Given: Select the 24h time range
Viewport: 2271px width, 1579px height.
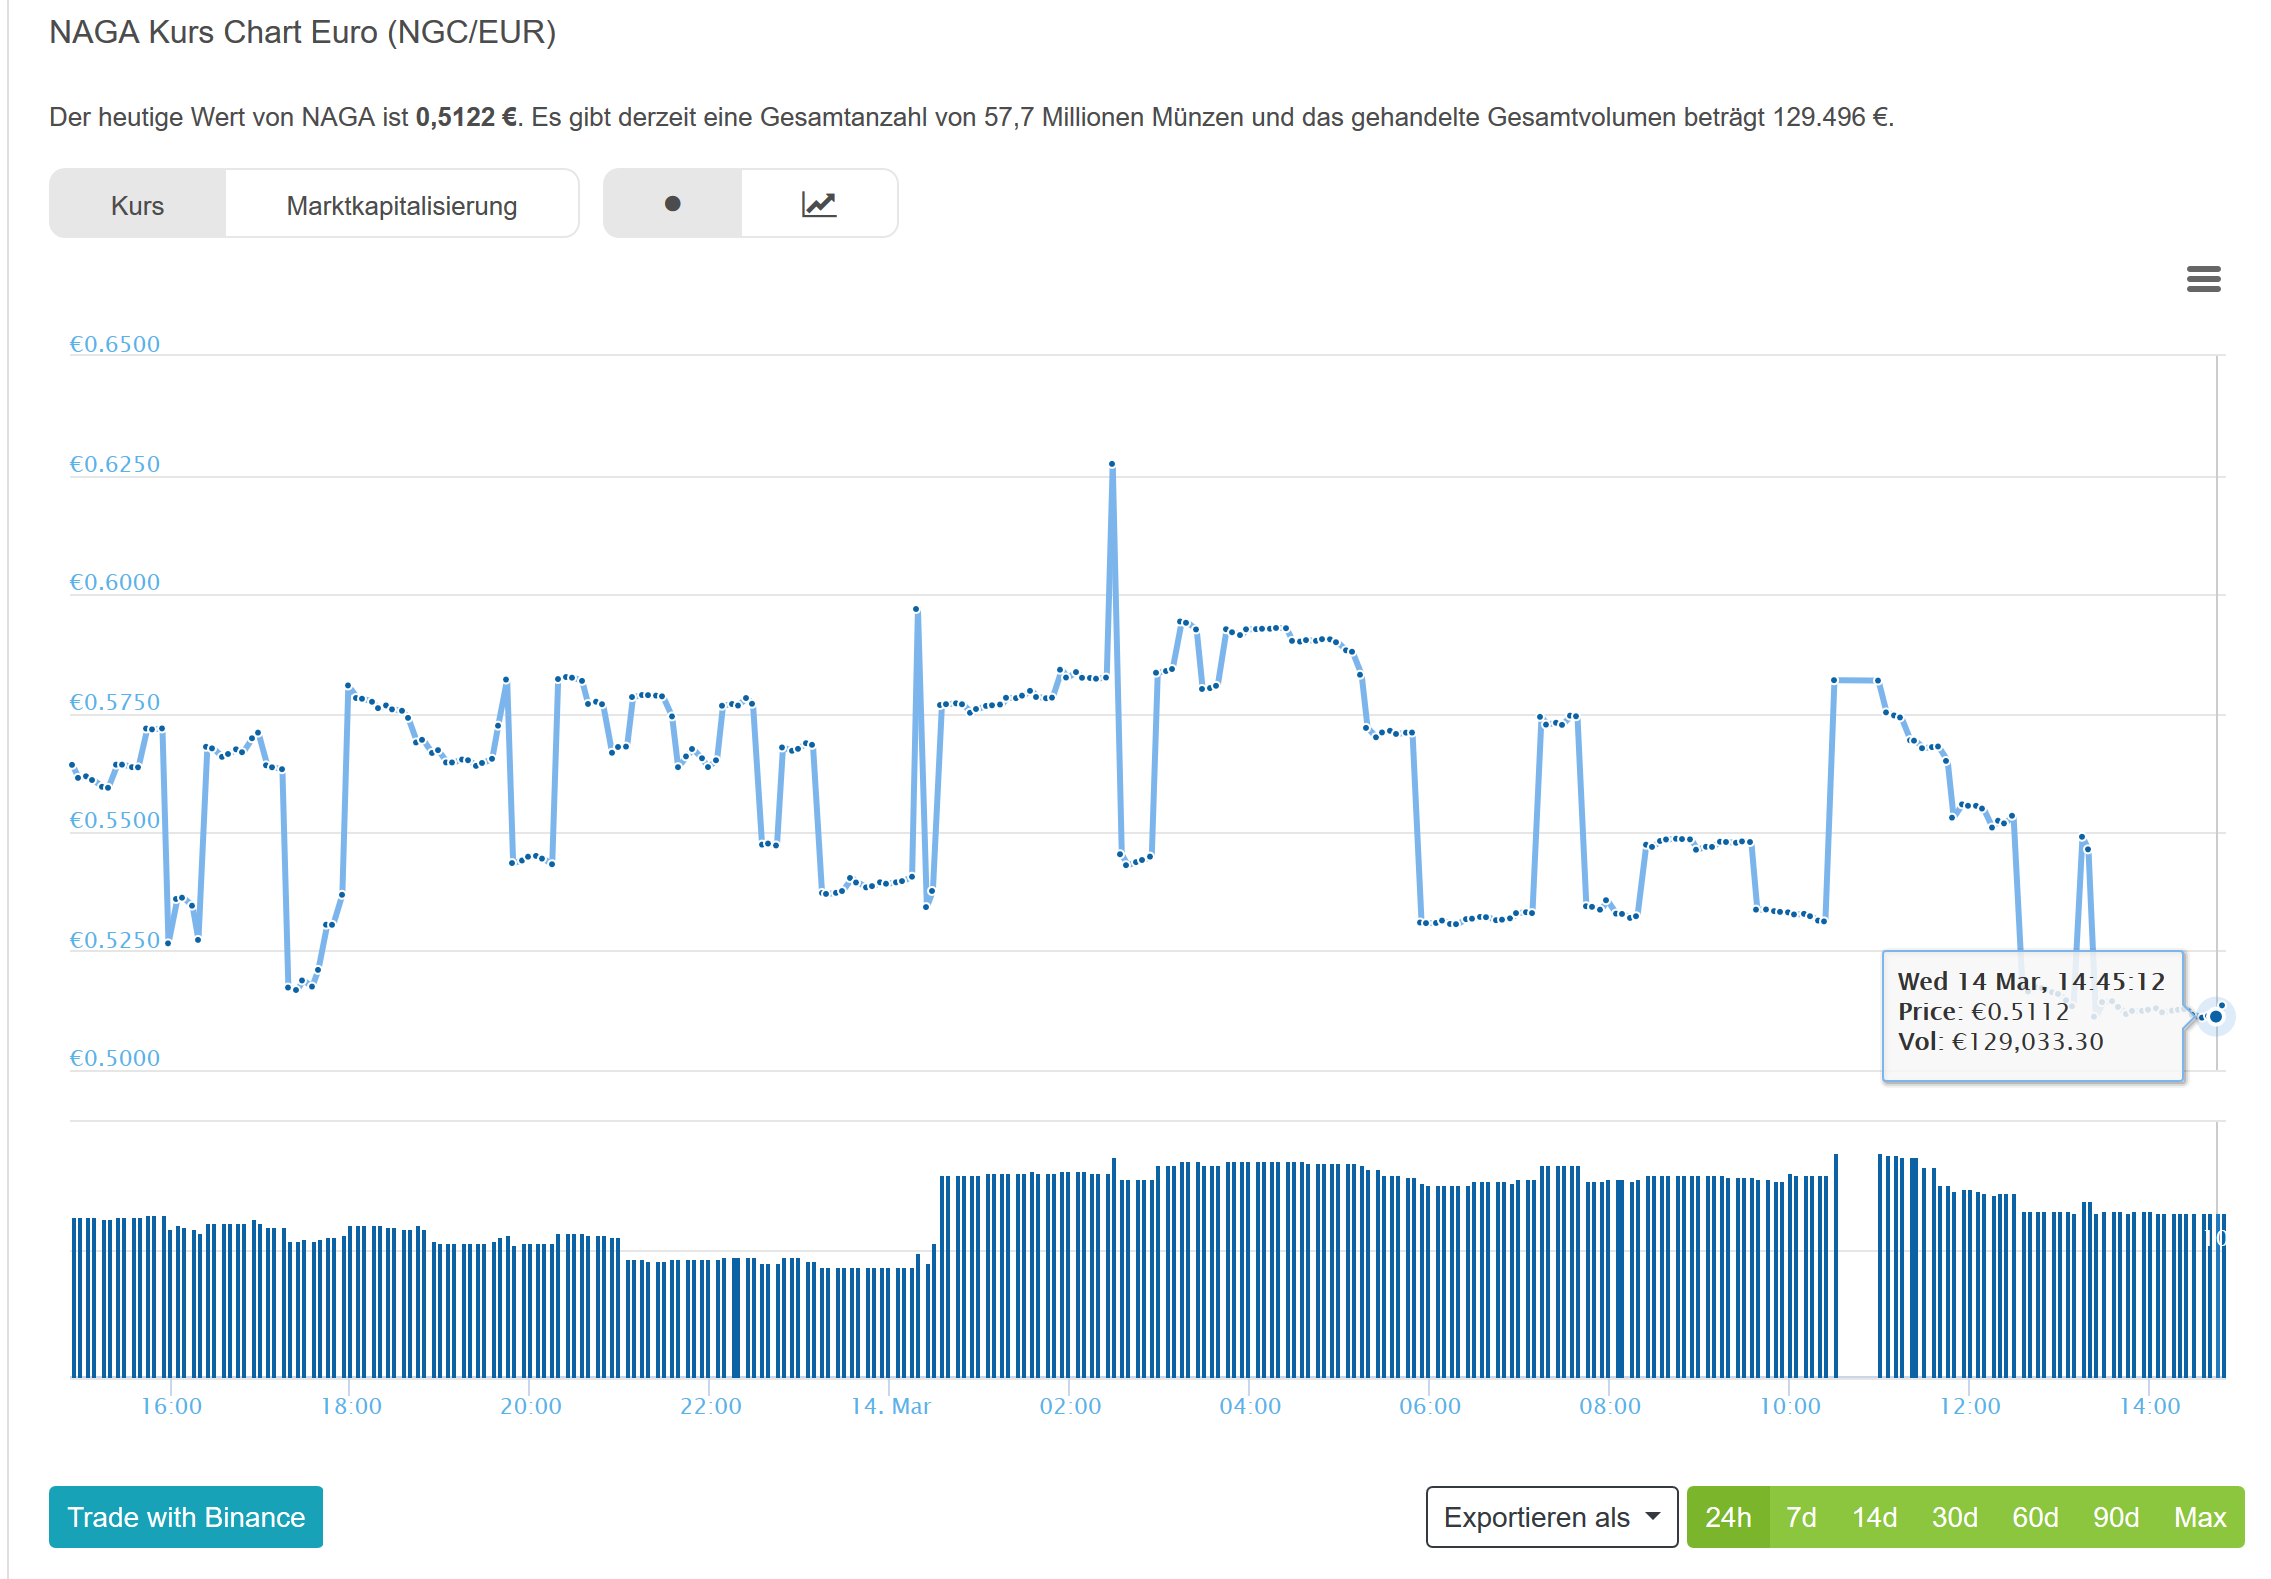Looking at the screenshot, I should [x=1727, y=1517].
